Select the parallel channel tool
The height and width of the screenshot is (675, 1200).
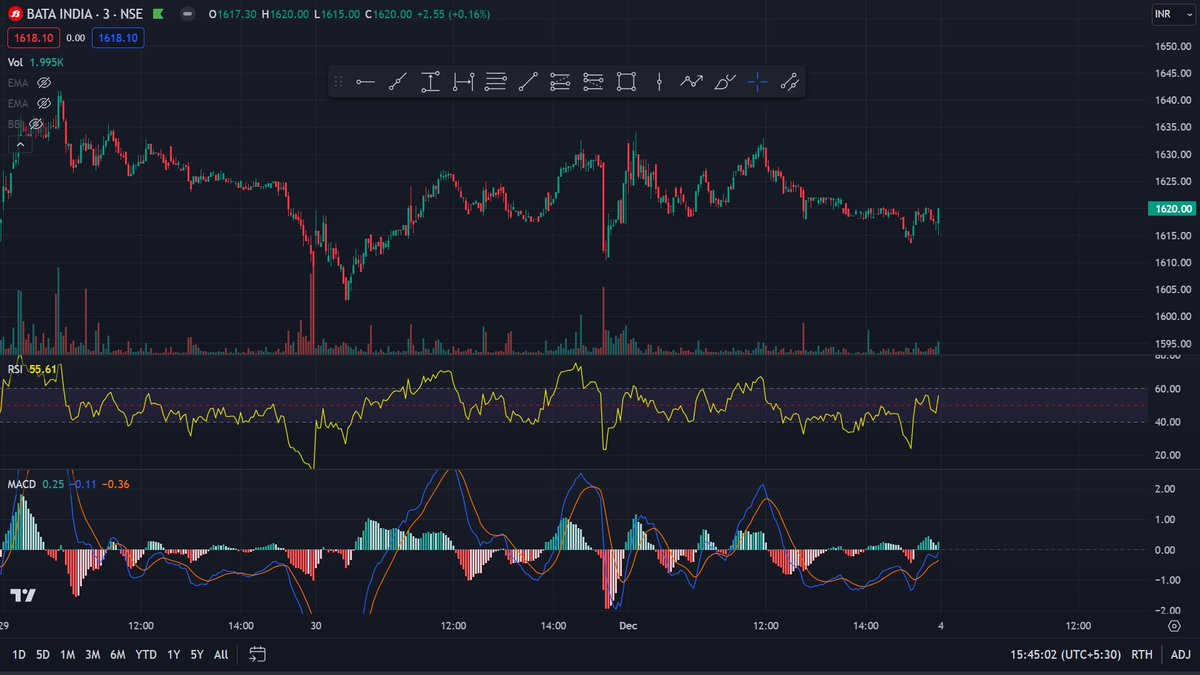pyautogui.click(x=789, y=82)
